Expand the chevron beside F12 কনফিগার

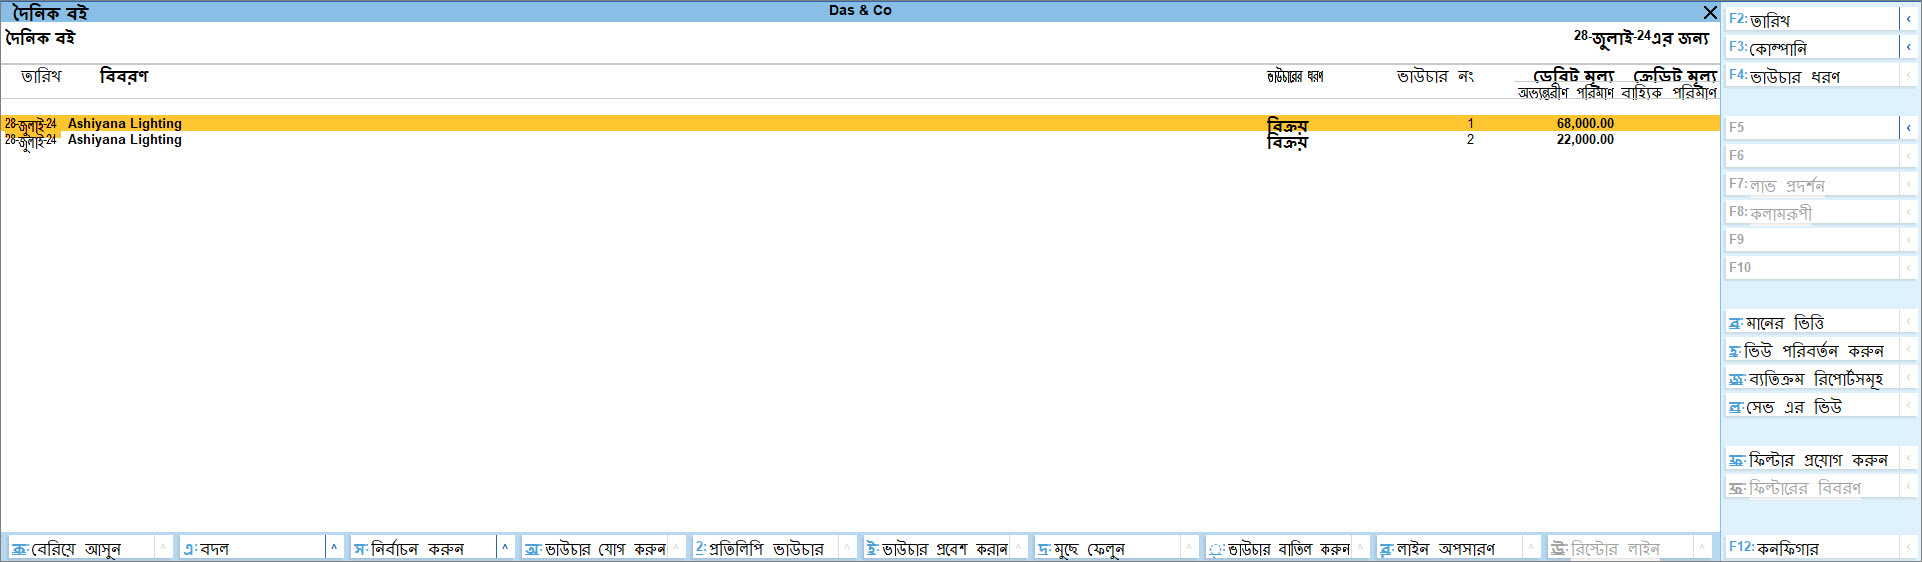coord(1908,547)
